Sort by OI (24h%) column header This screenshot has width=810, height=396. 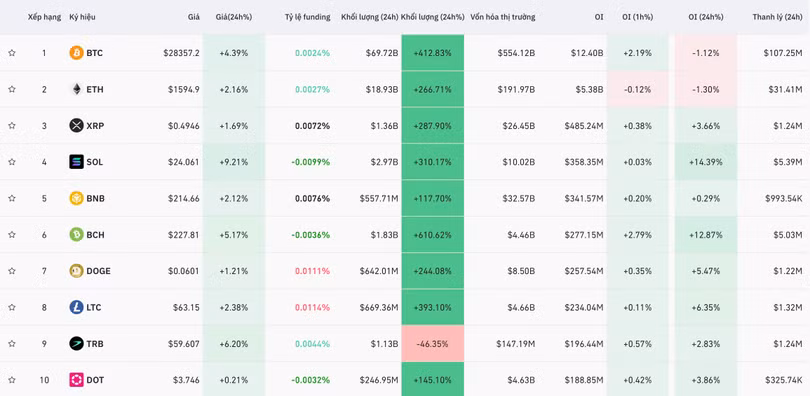(x=705, y=17)
